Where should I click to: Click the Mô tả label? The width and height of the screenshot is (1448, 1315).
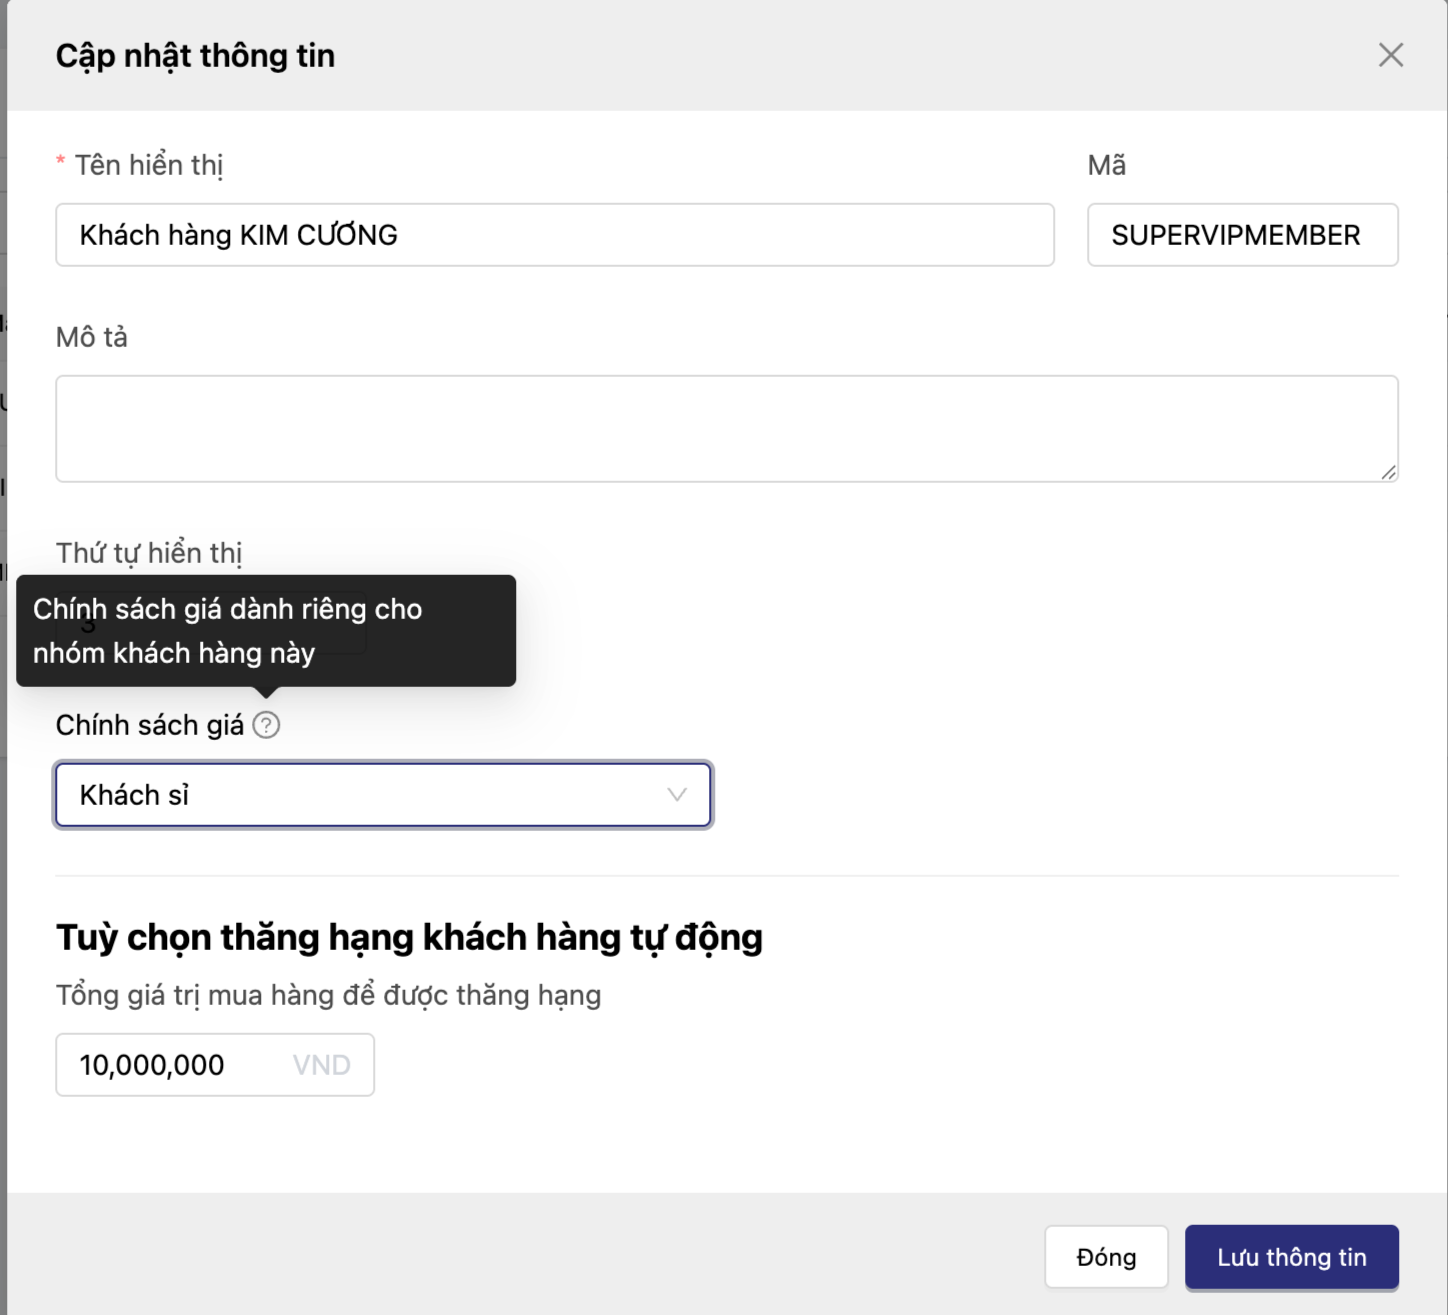(92, 337)
